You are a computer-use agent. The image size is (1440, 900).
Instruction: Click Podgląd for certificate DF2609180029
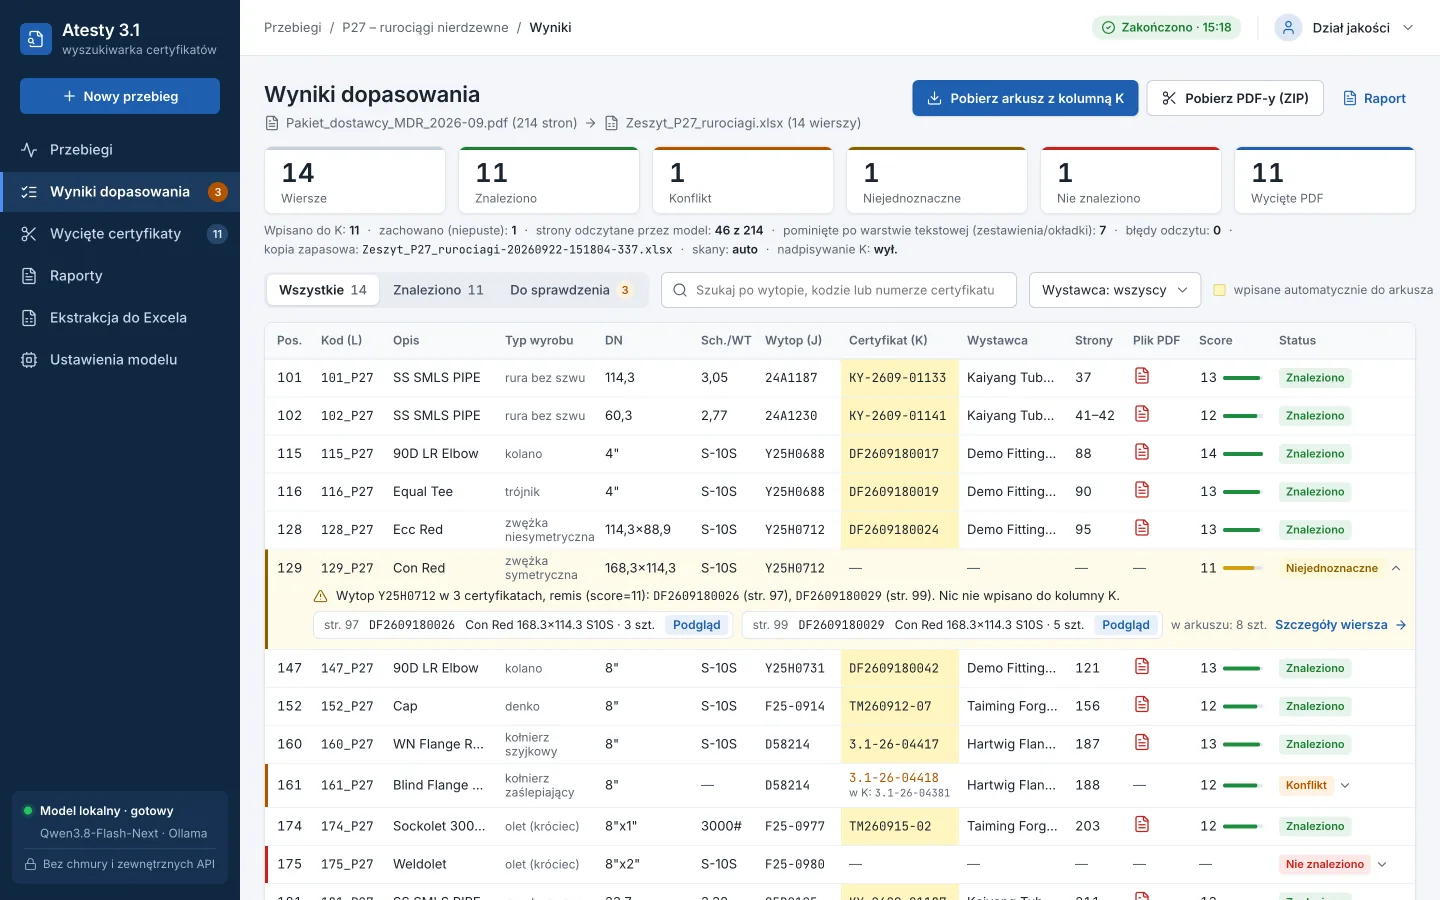point(1126,625)
